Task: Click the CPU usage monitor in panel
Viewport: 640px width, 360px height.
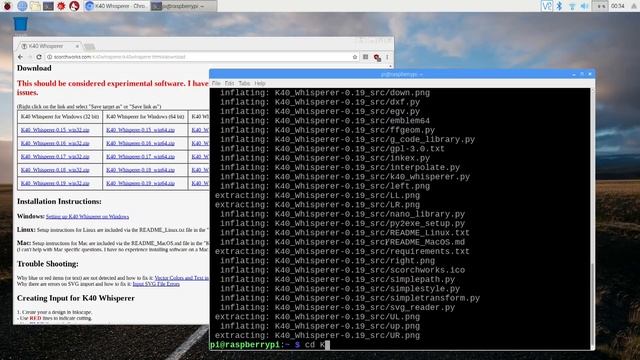Action: tap(600, 6)
